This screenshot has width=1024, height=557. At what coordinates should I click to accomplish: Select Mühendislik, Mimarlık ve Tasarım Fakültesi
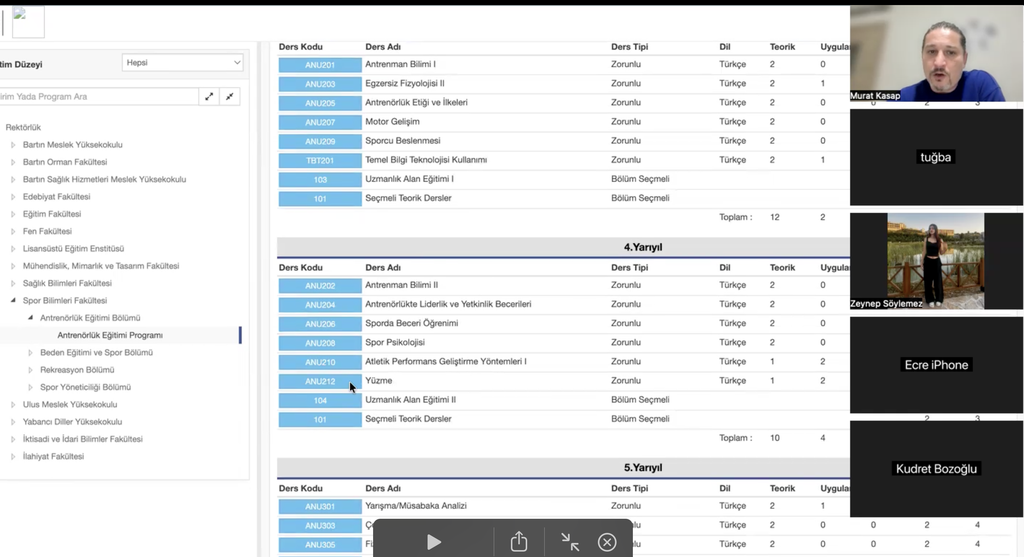pos(101,266)
